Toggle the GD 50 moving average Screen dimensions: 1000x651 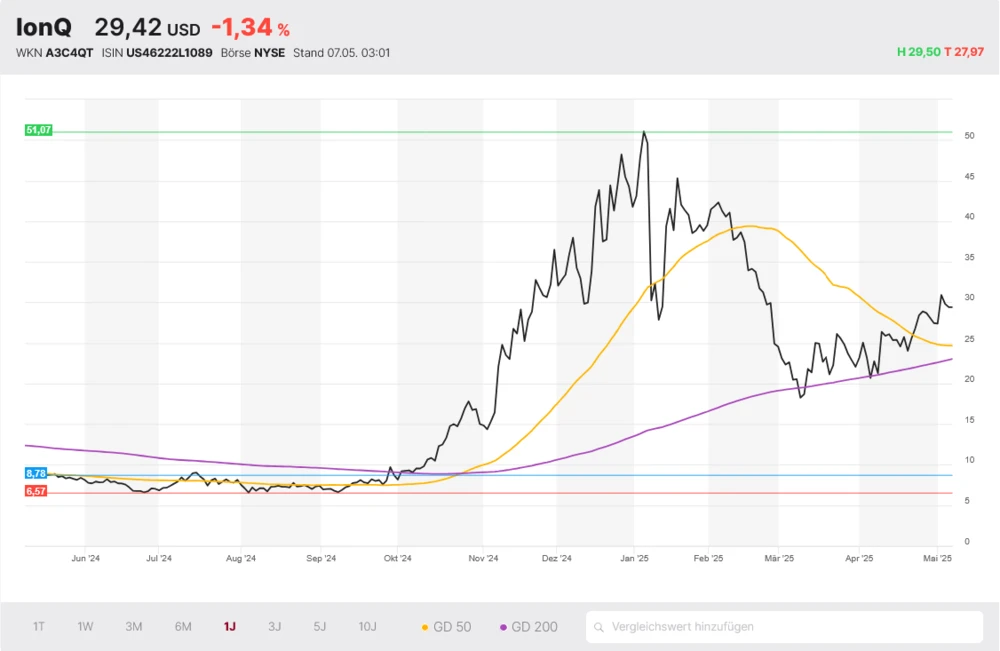(446, 627)
